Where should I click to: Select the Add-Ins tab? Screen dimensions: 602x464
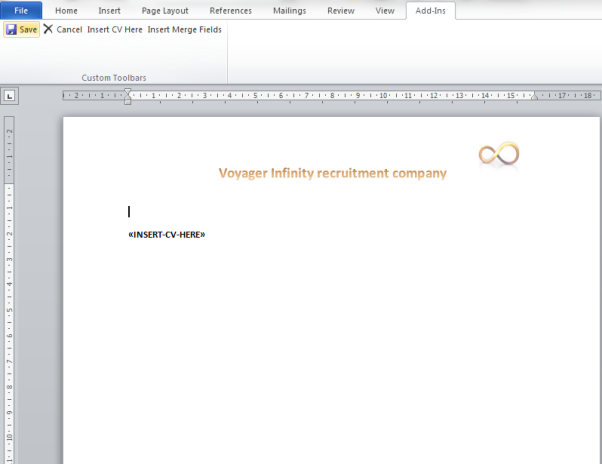point(434,10)
